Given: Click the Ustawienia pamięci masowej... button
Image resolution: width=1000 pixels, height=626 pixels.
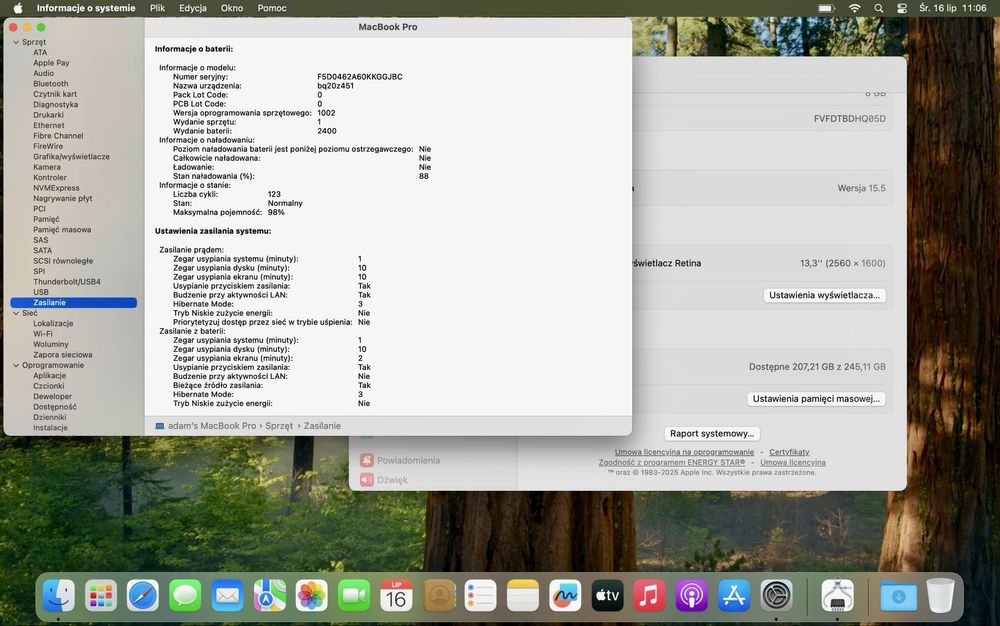Looking at the screenshot, I should click(x=816, y=398).
